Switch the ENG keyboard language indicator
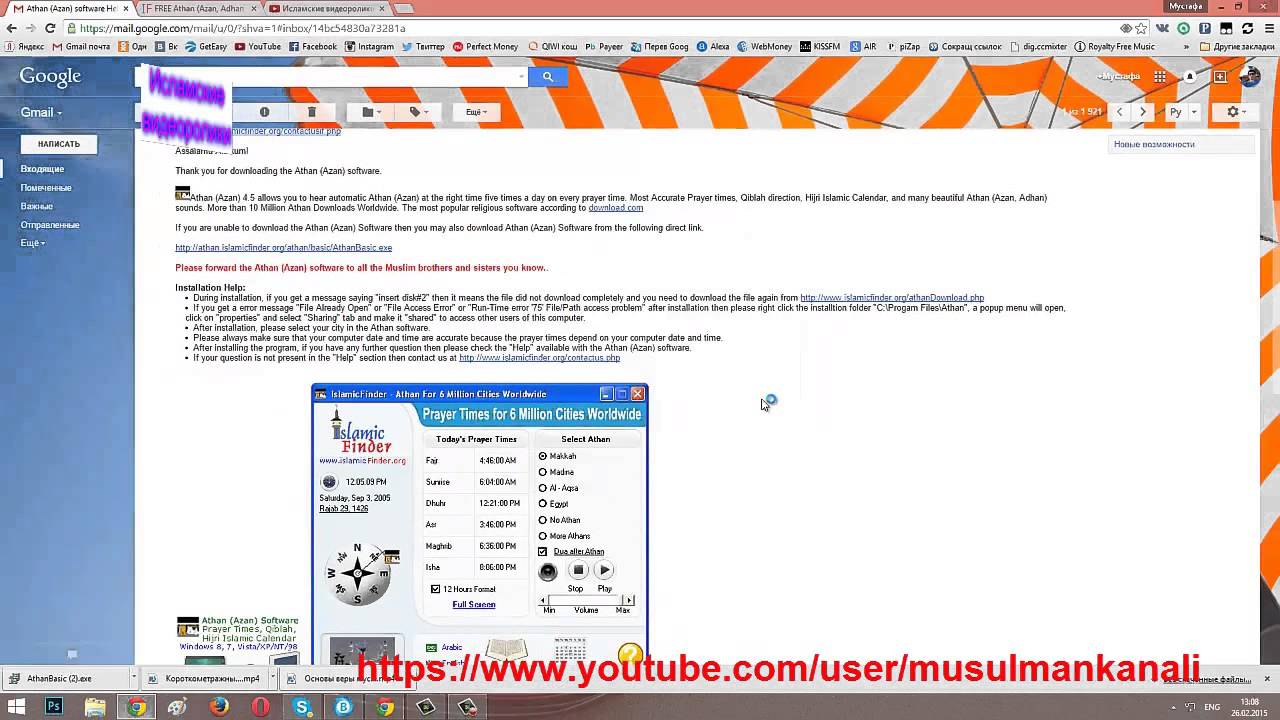This screenshot has height=720, width=1280. (x=1211, y=707)
